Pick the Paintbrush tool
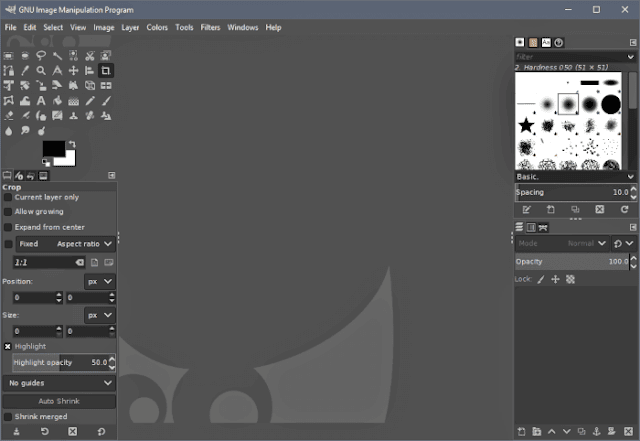Viewport: 640px width, 441px height. point(106,101)
